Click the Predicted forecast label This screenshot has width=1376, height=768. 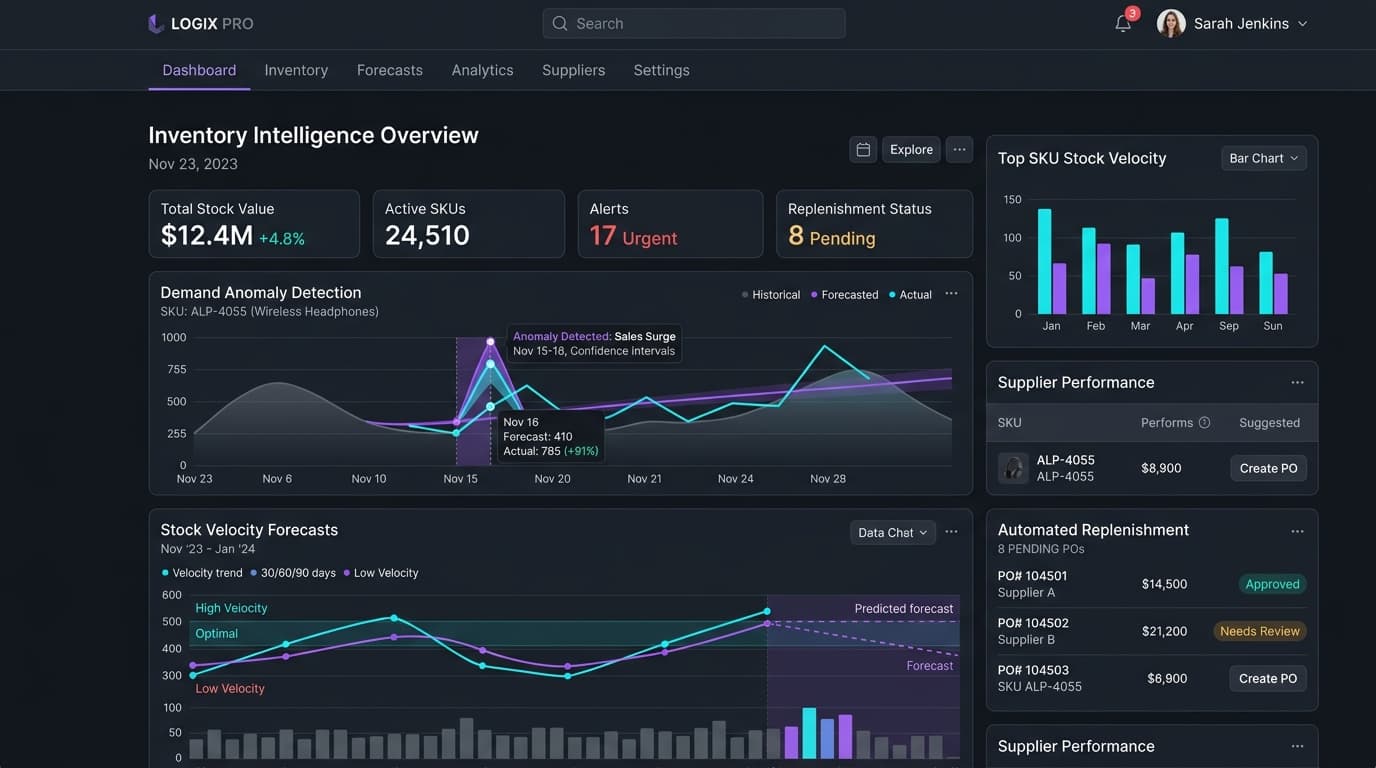pos(904,608)
